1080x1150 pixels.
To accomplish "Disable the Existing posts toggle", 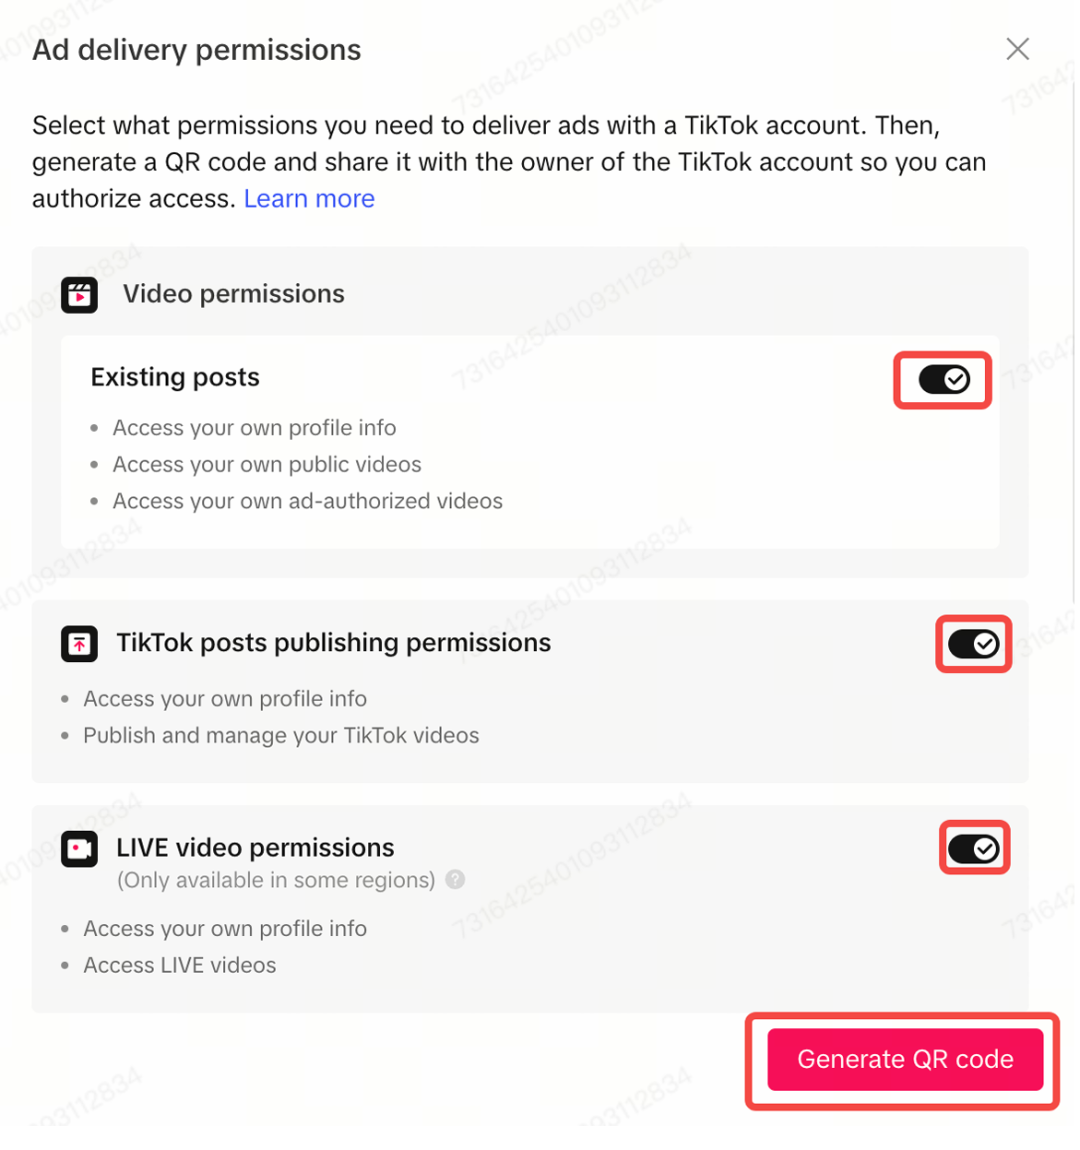I will [944, 380].
